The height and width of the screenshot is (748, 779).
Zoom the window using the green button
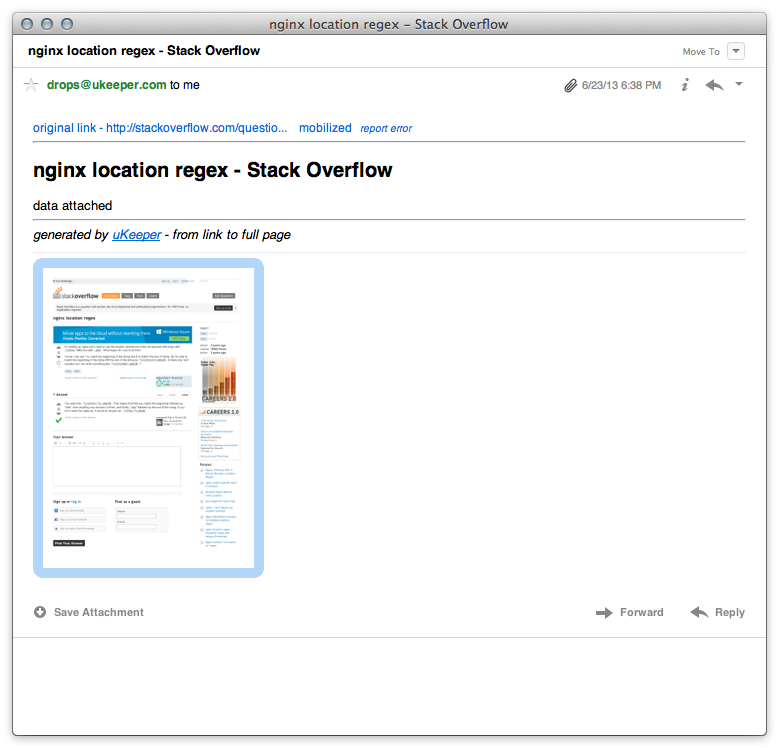[x=68, y=24]
